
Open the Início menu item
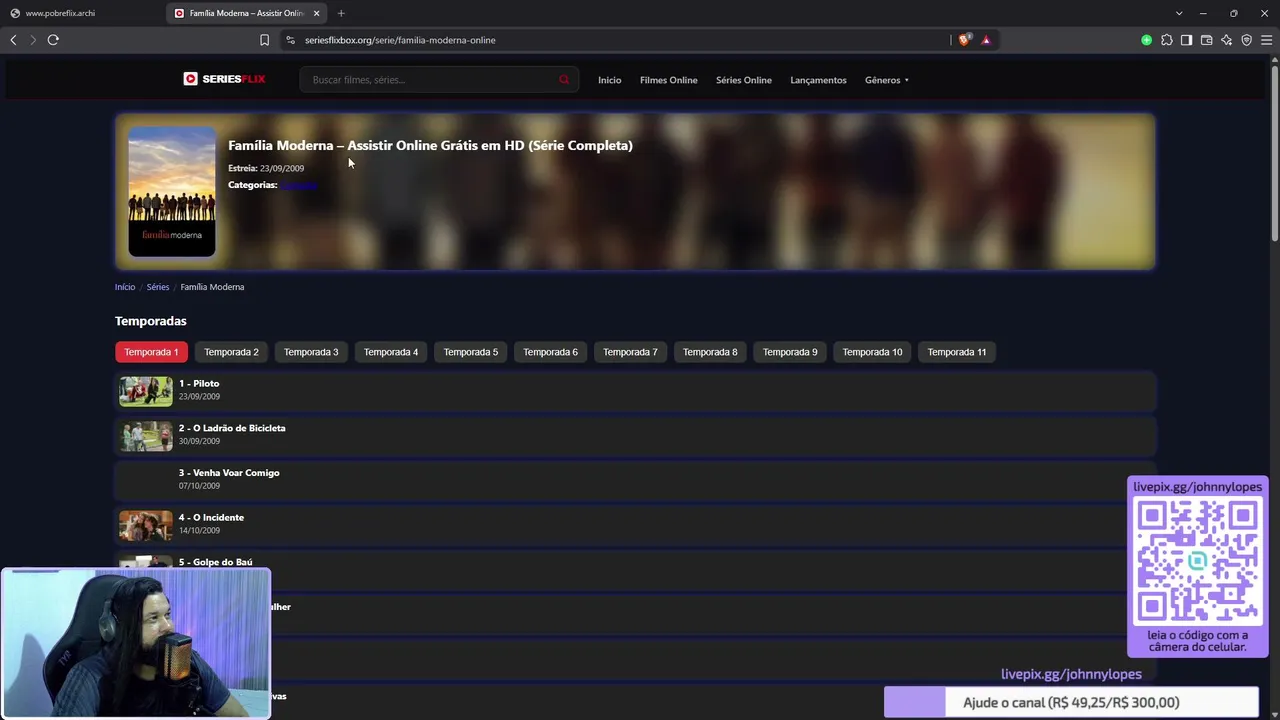[x=610, y=80]
